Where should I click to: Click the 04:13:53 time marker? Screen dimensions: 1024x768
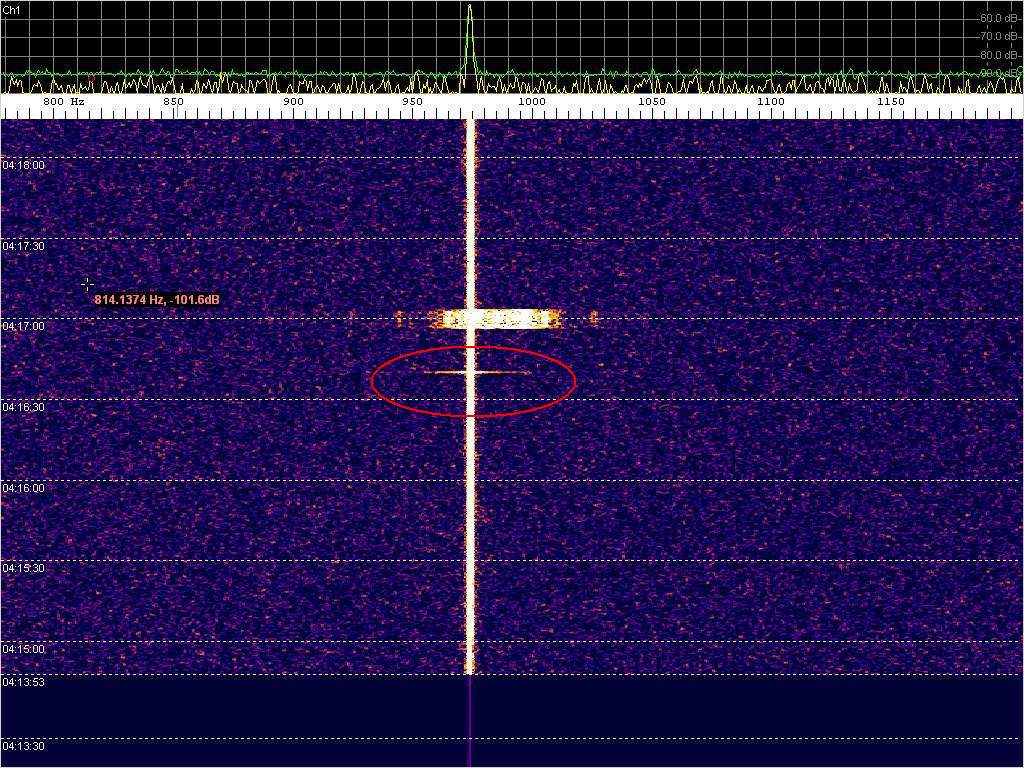tap(24, 682)
